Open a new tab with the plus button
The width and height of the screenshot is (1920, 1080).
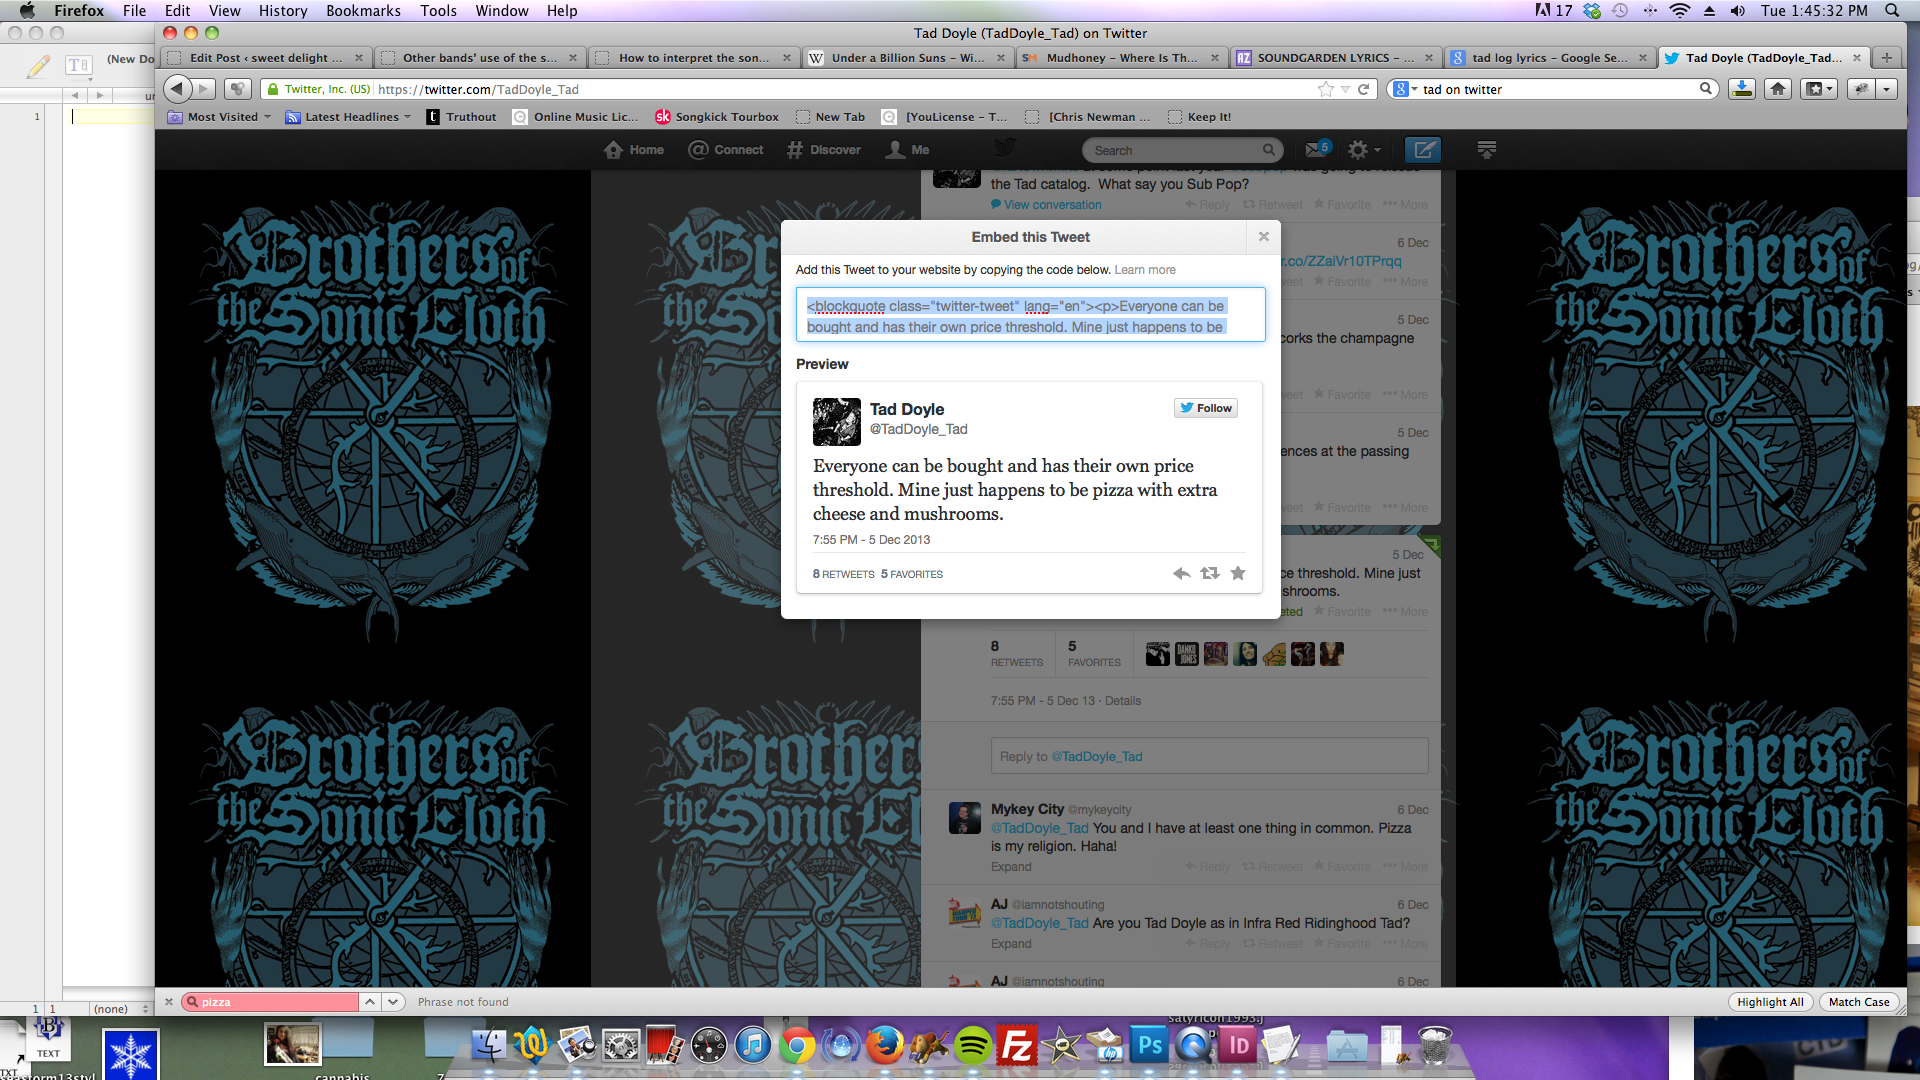[1886, 58]
